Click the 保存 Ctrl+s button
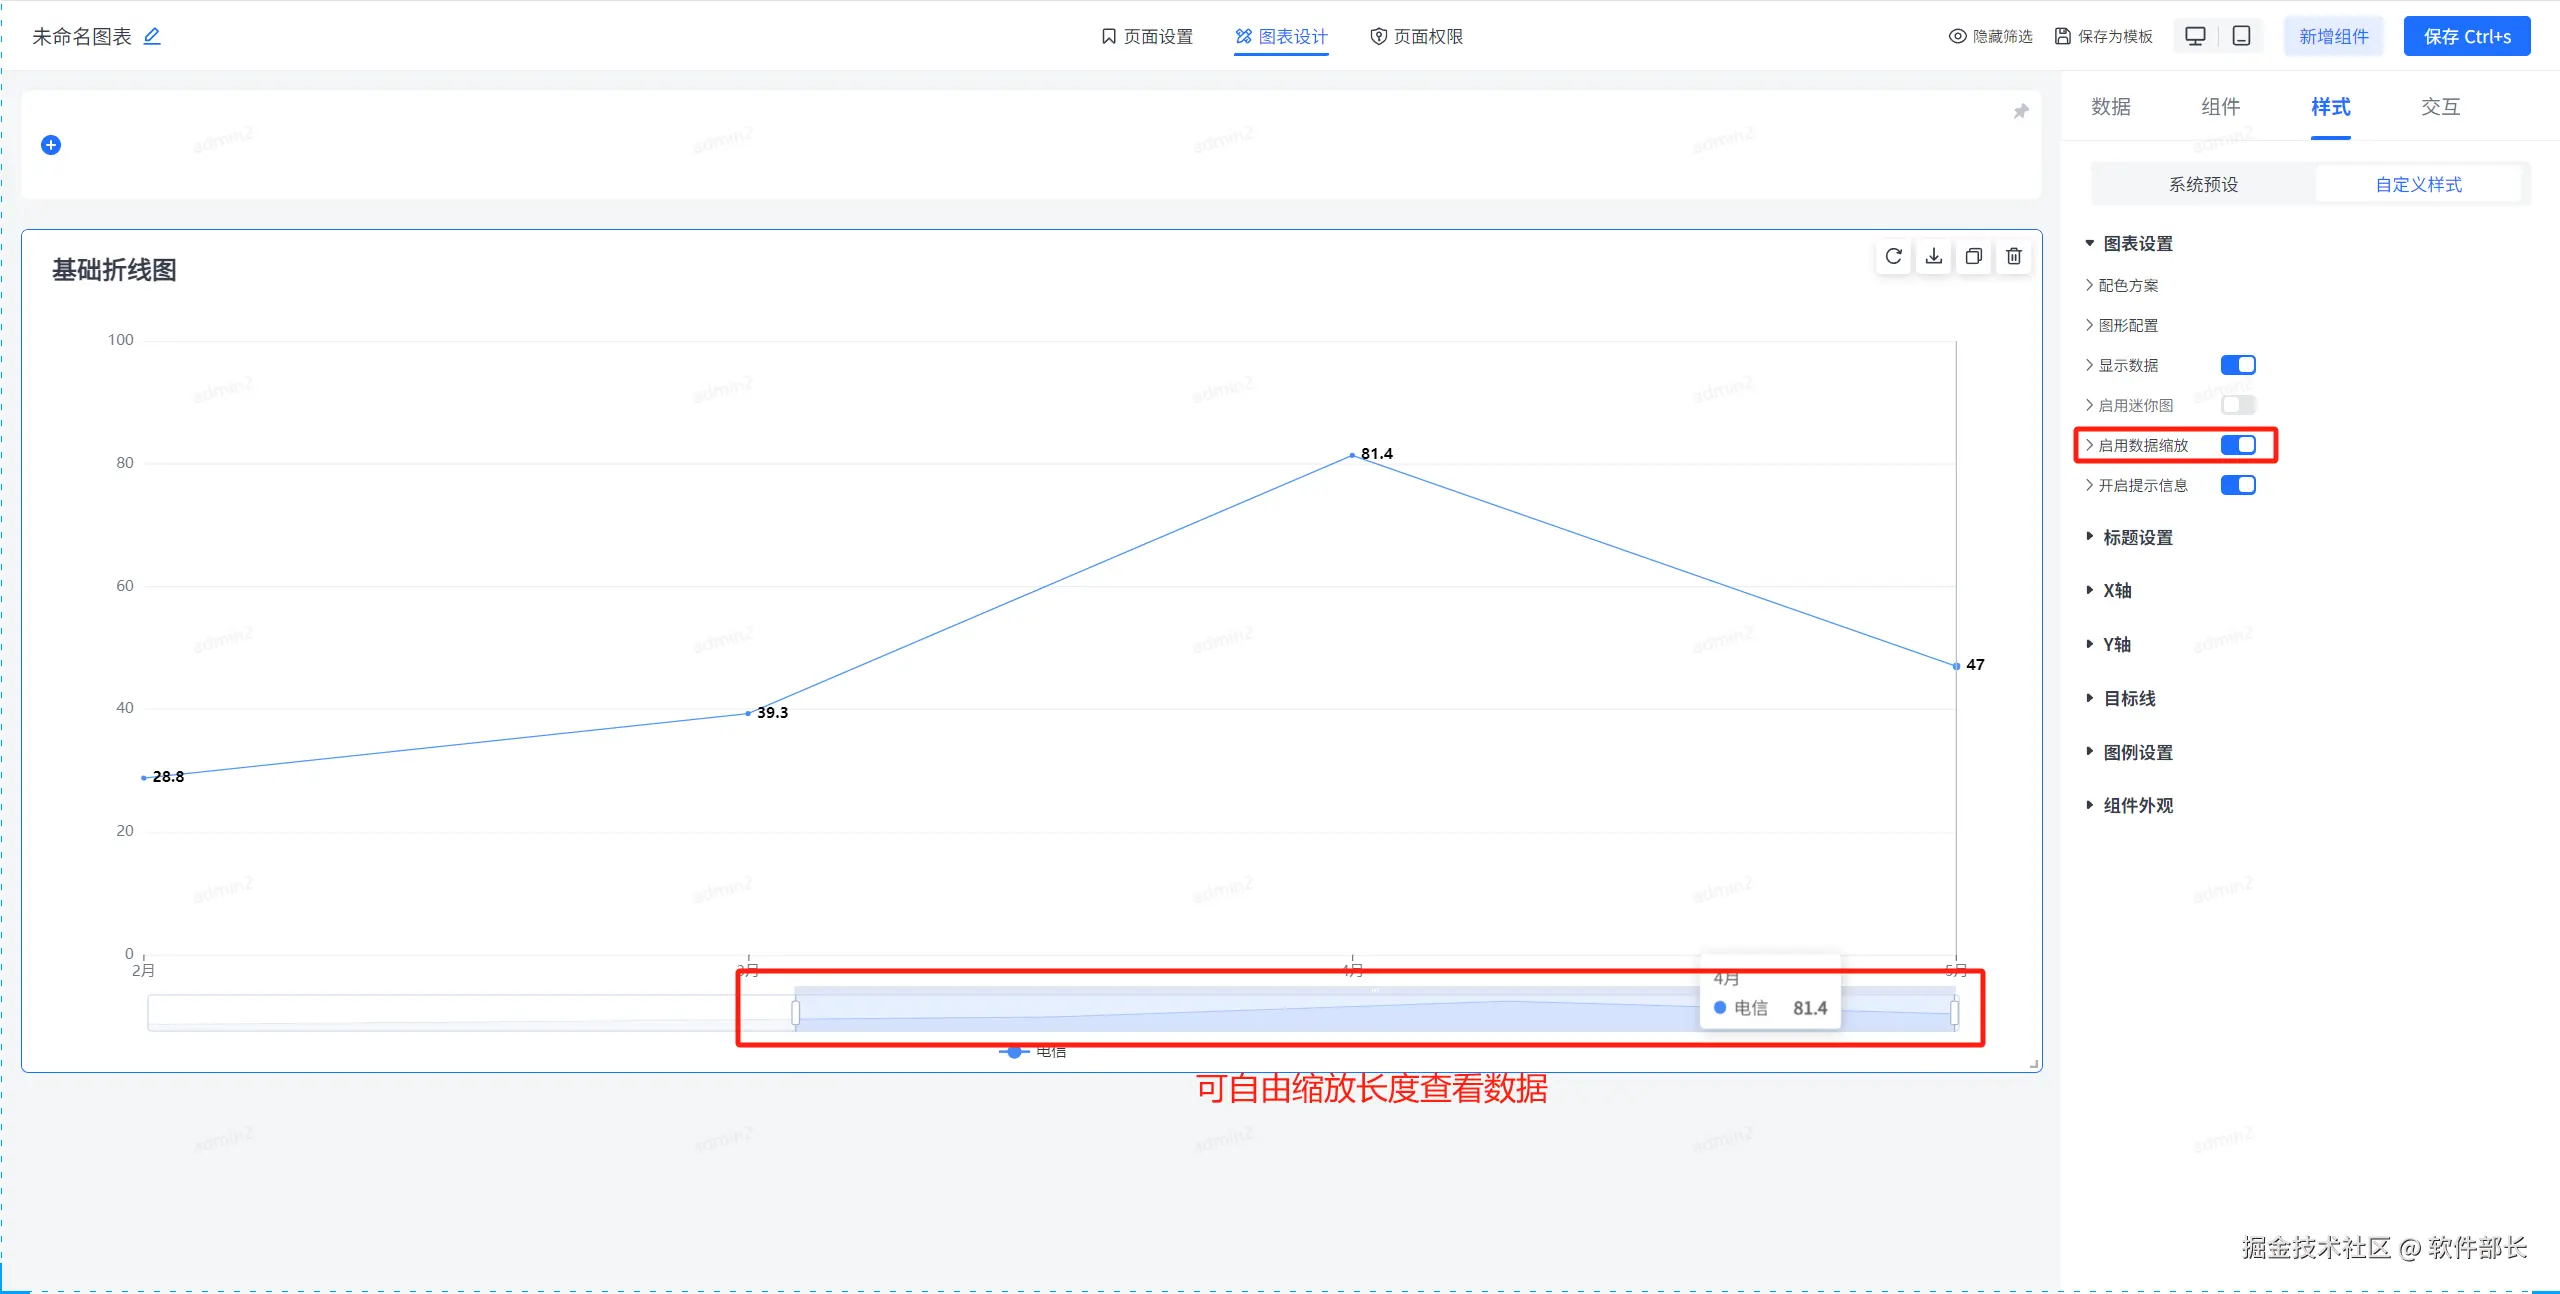The image size is (2560, 1294). (x=2466, y=37)
